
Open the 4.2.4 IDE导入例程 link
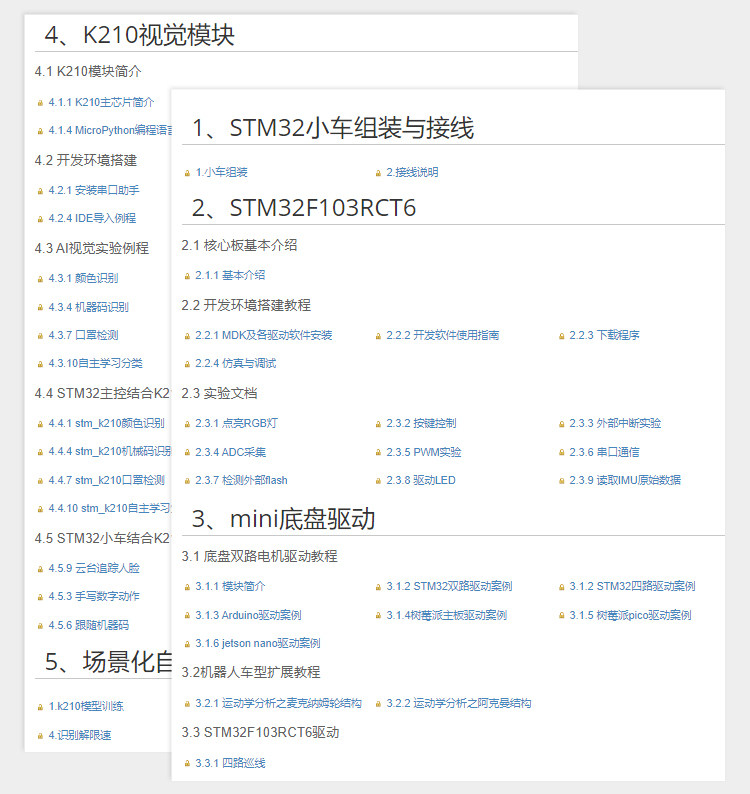(92, 218)
